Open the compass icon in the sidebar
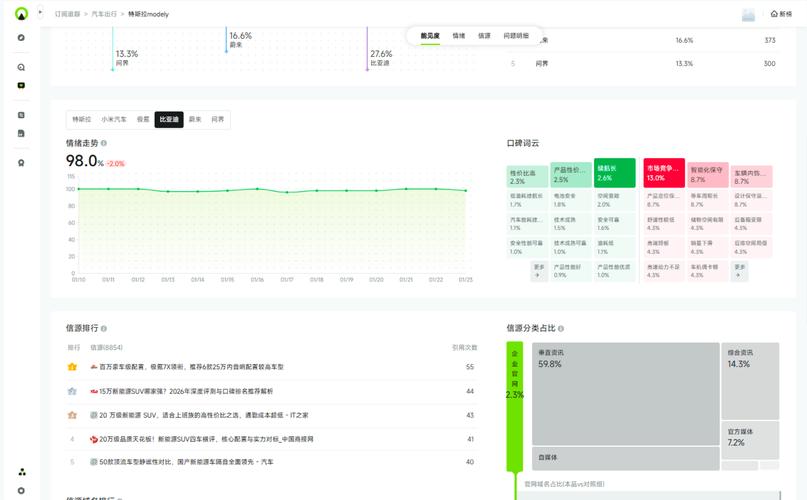807x500 pixels. click(21, 38)
